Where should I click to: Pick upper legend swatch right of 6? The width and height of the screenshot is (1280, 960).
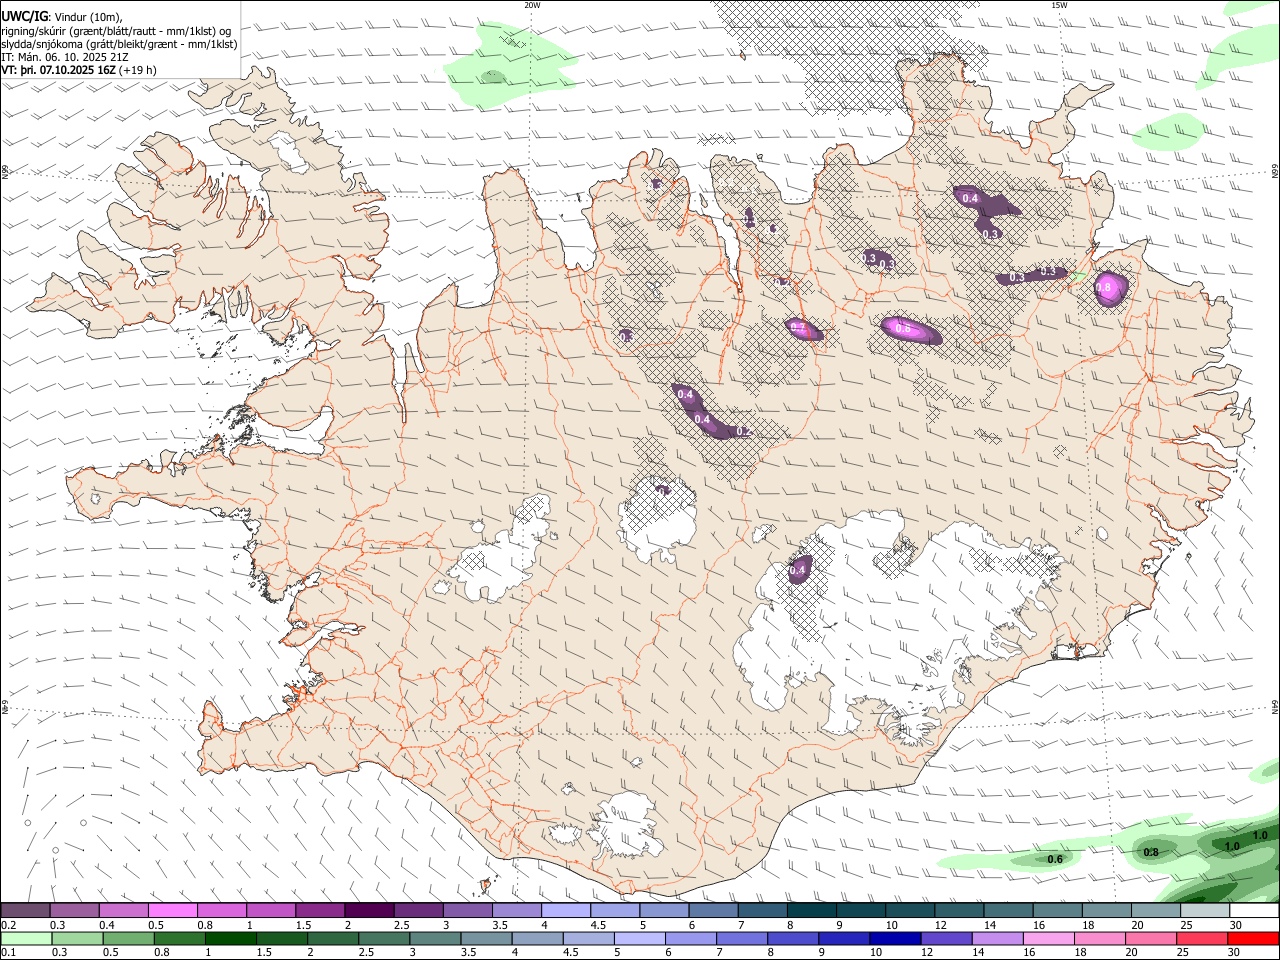click(x=712, y=911)
